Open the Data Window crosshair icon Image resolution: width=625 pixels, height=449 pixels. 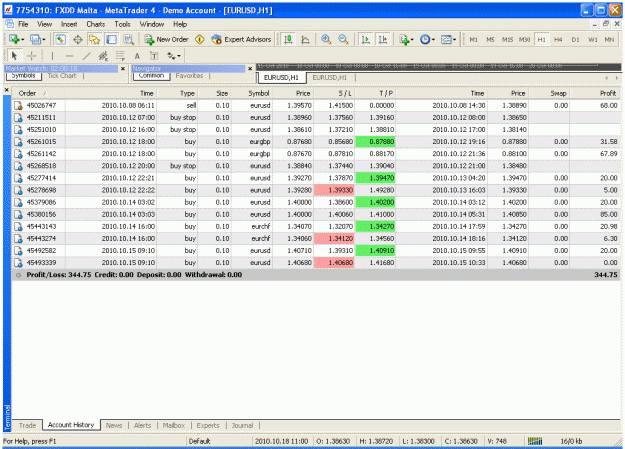coord(78,39)
